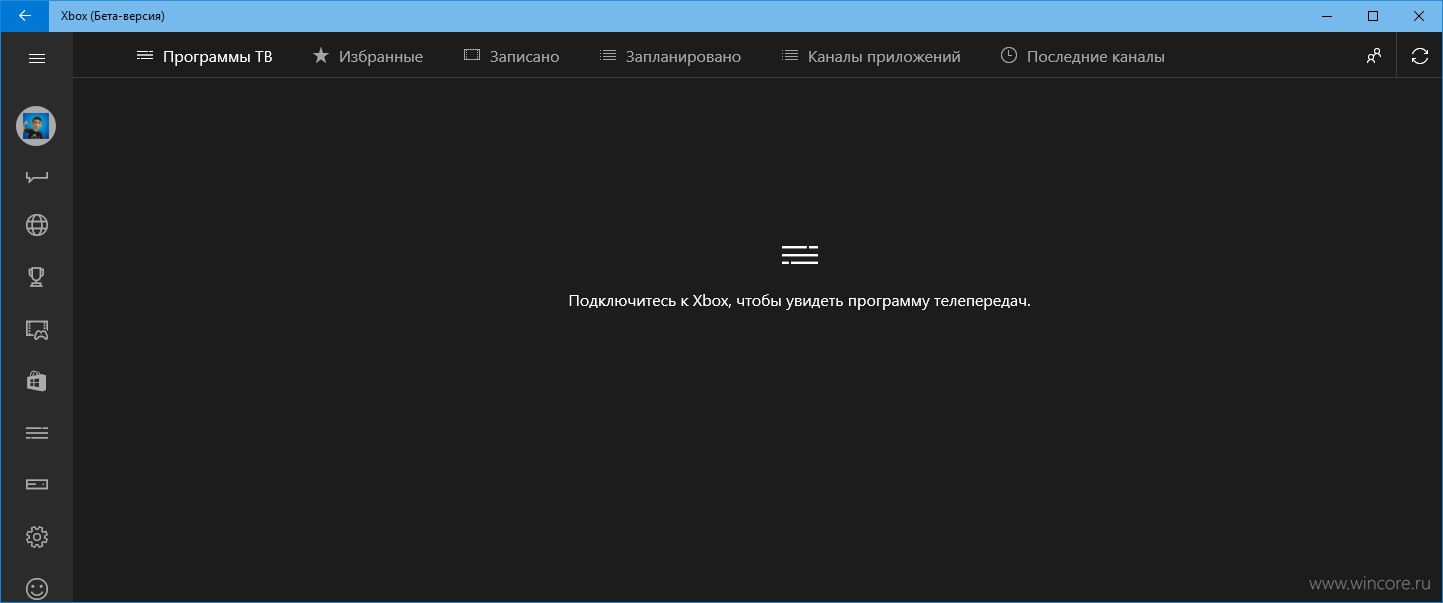Image resolution: width=1443 pixels, height=603 pixels.
Task: Click the refresh icon at top right
Action: click(x=1420, y=56)
